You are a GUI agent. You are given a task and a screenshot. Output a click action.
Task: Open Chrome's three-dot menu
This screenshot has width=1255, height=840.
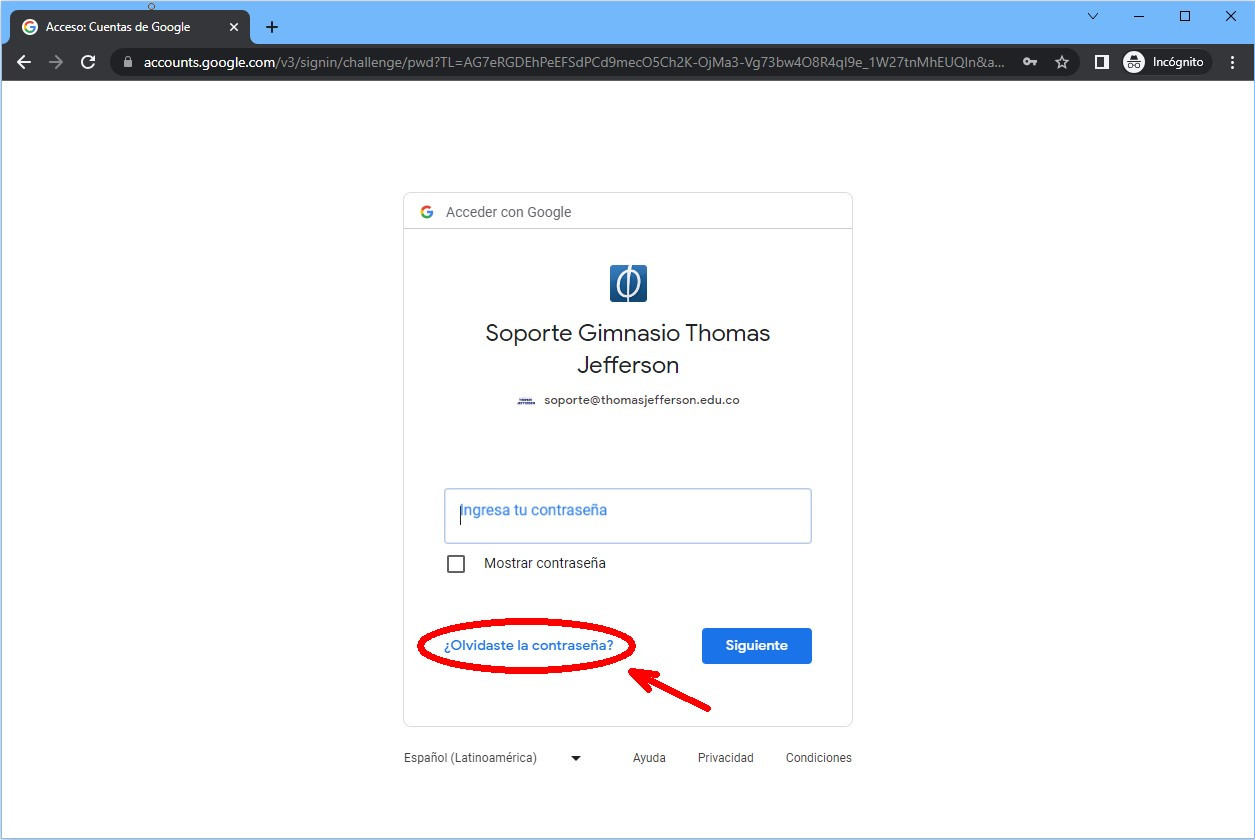click(1231, 62)
